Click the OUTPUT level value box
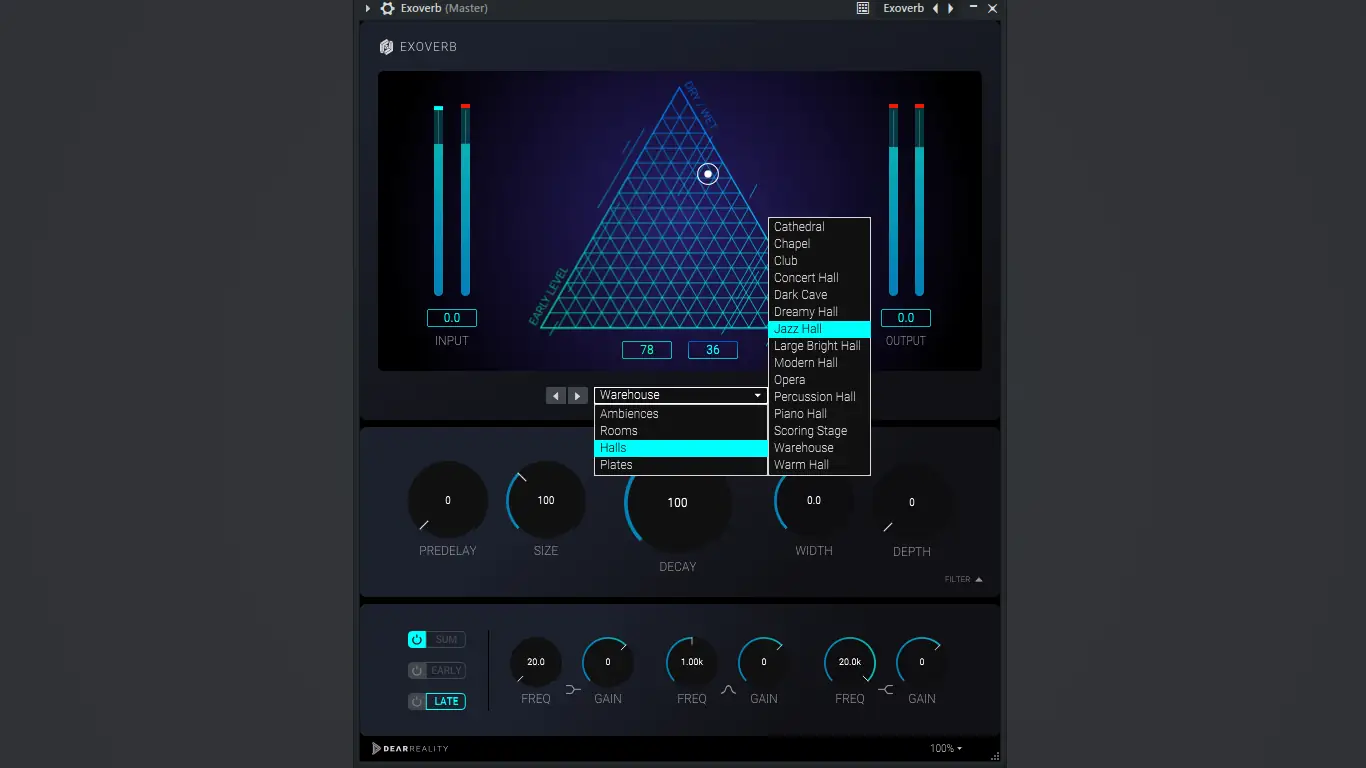 (906, 318)
